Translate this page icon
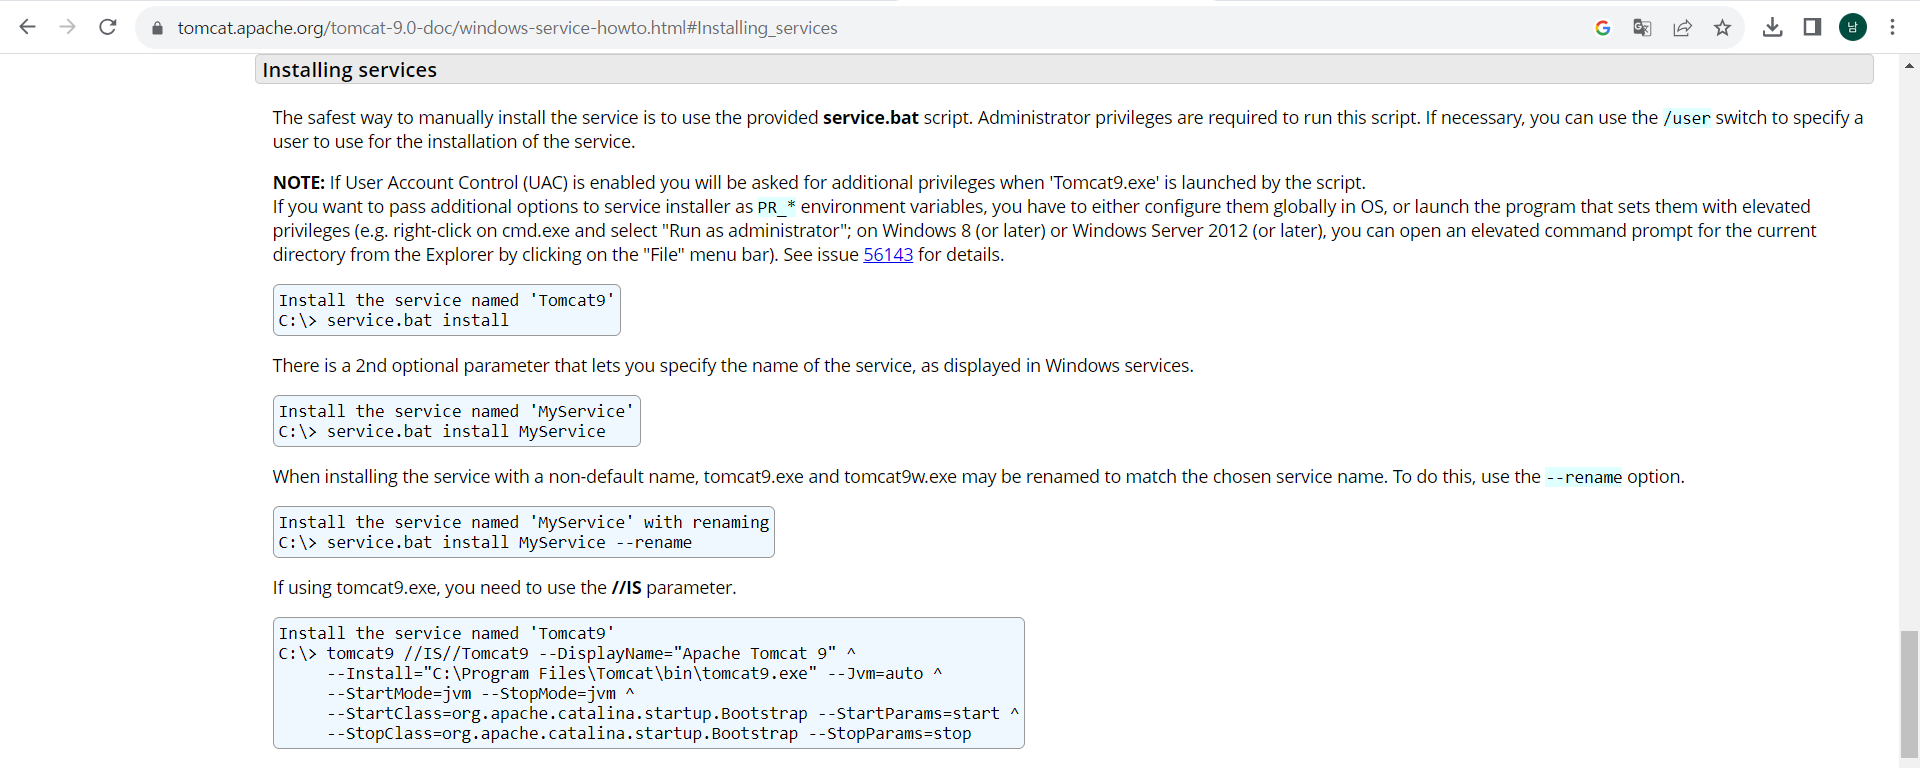This screenshot has width=1920, height=768. pos(1642,28)
